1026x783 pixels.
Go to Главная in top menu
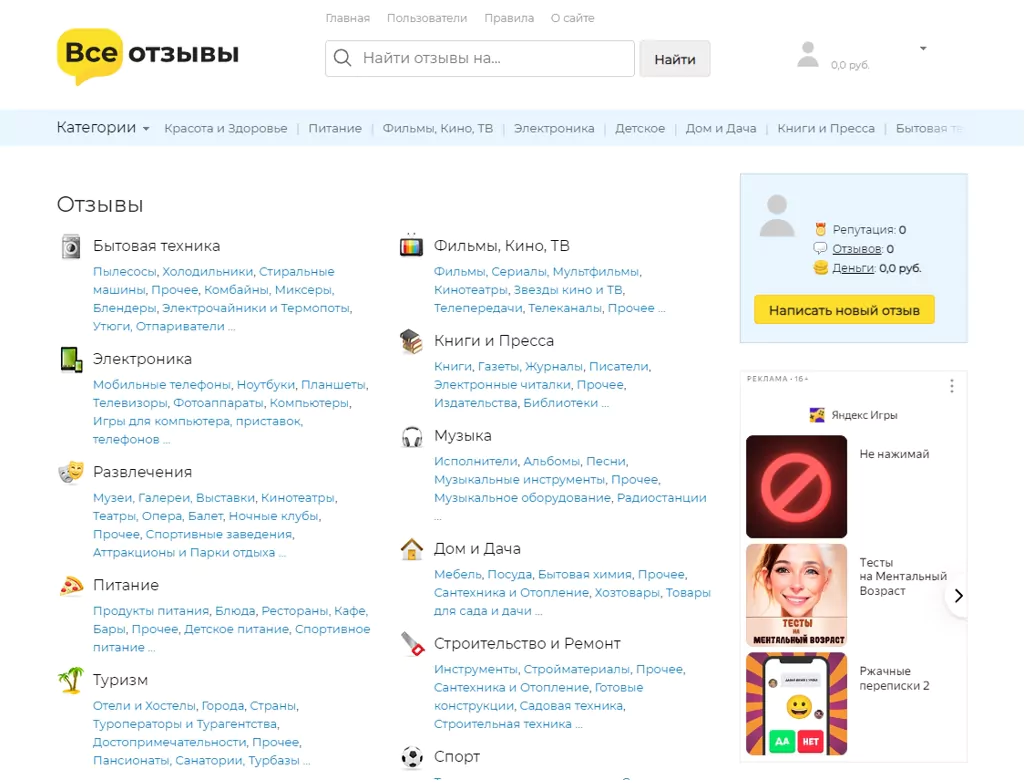click(x=347, y=18)
